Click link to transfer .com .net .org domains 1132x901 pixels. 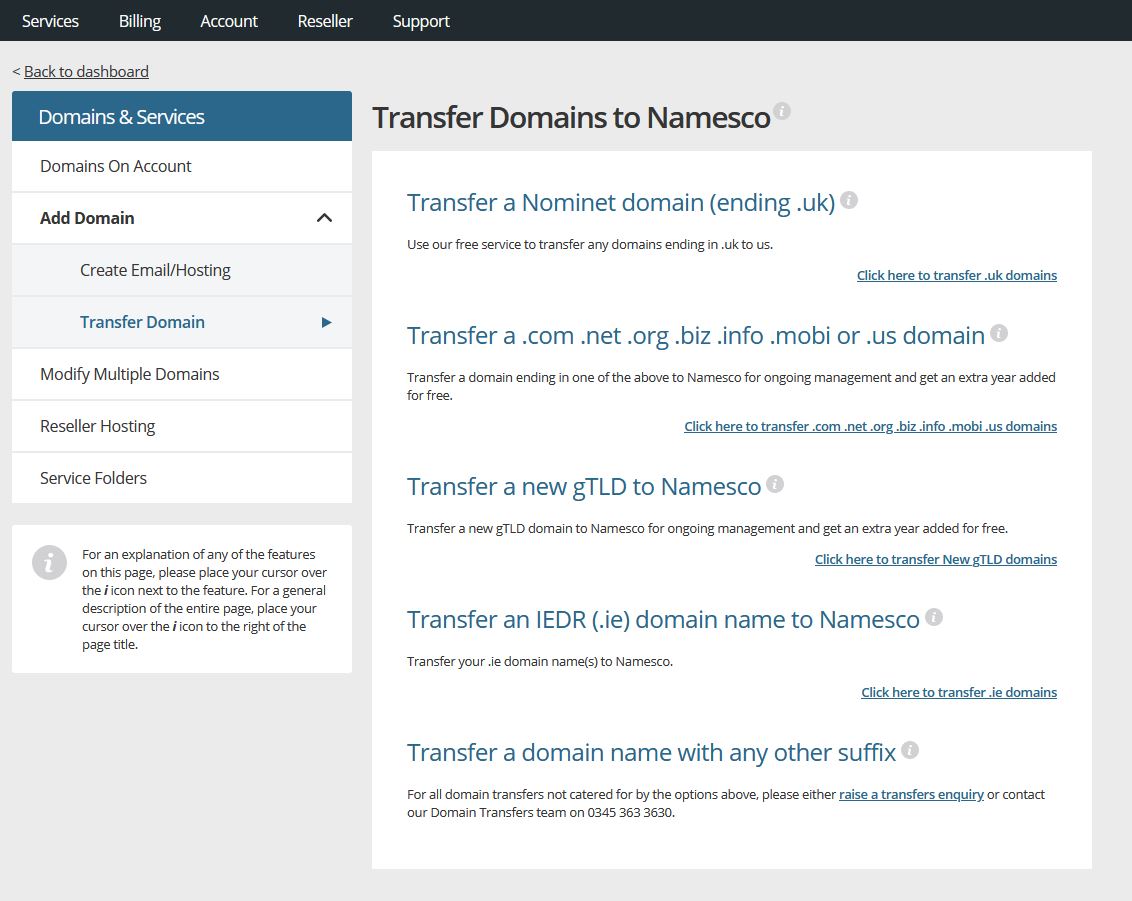coord(871,426)
